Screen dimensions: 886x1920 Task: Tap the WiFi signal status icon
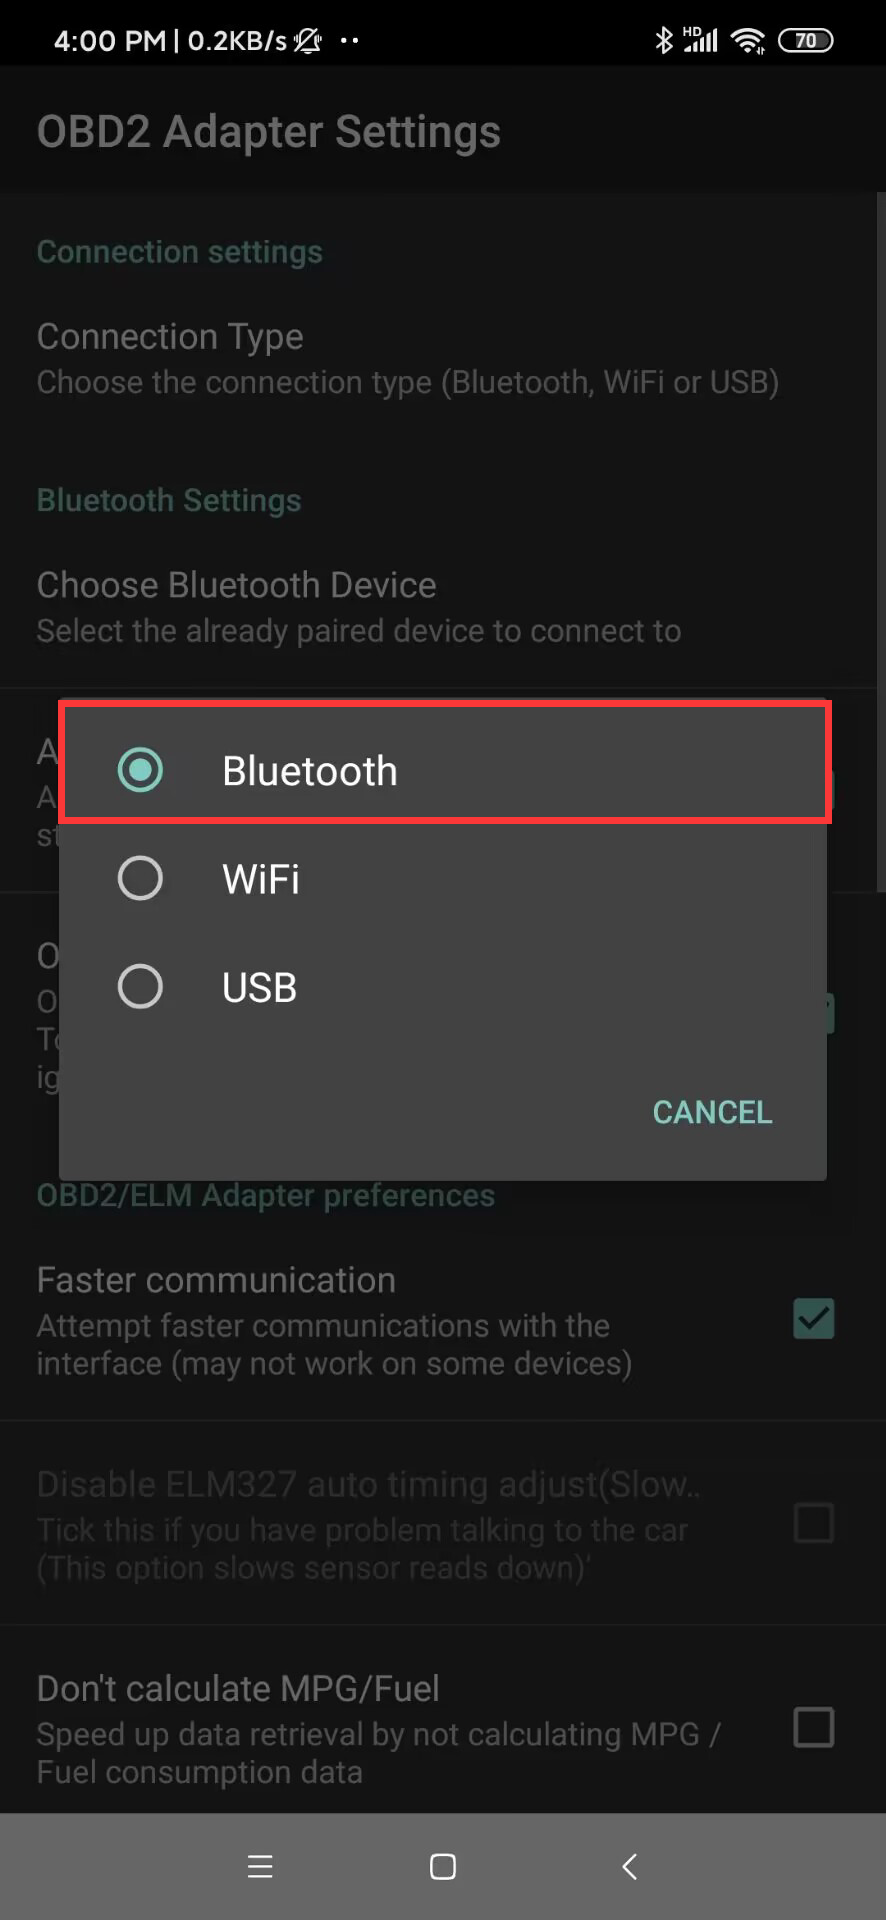747,40
